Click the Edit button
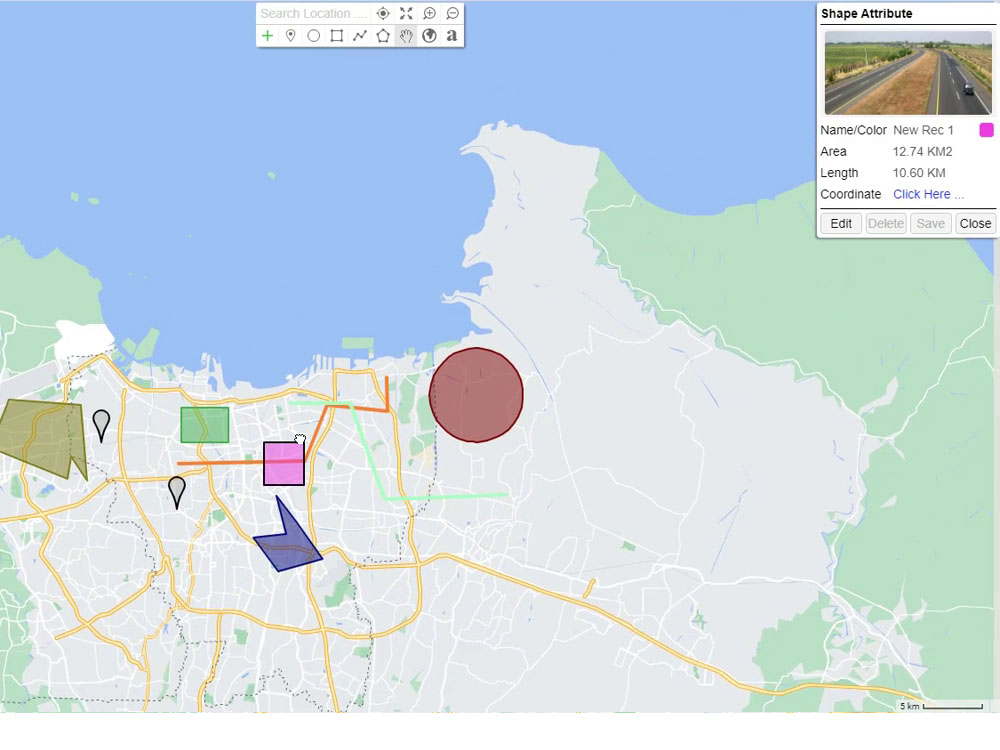1000x750 pixels. 841,223
